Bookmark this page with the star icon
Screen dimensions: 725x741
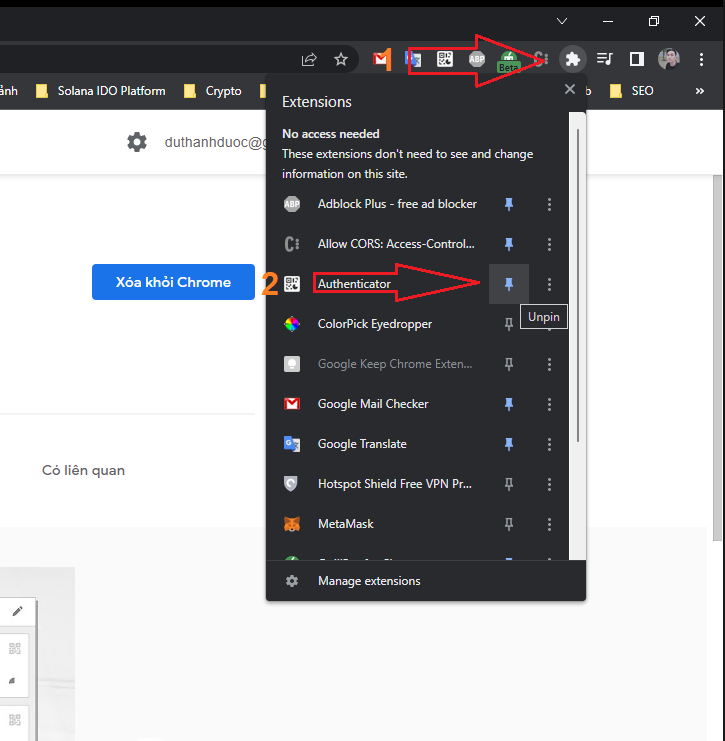[341, 60]
